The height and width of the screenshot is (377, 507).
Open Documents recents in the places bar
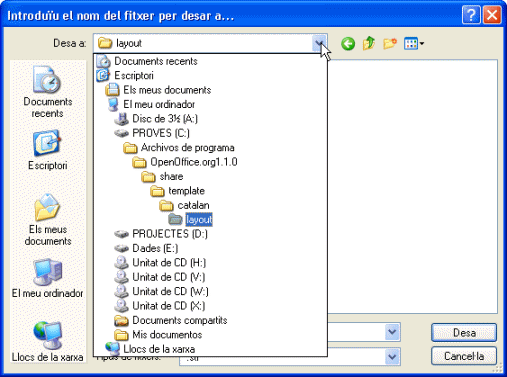pyautogui.click(x=47, y=92)
